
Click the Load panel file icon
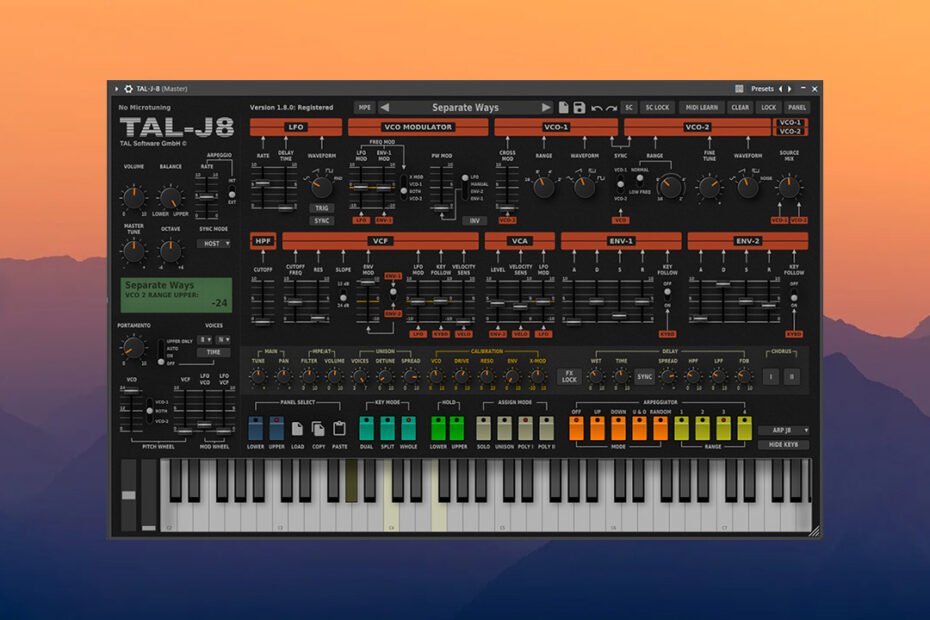(x=297, y=428)
